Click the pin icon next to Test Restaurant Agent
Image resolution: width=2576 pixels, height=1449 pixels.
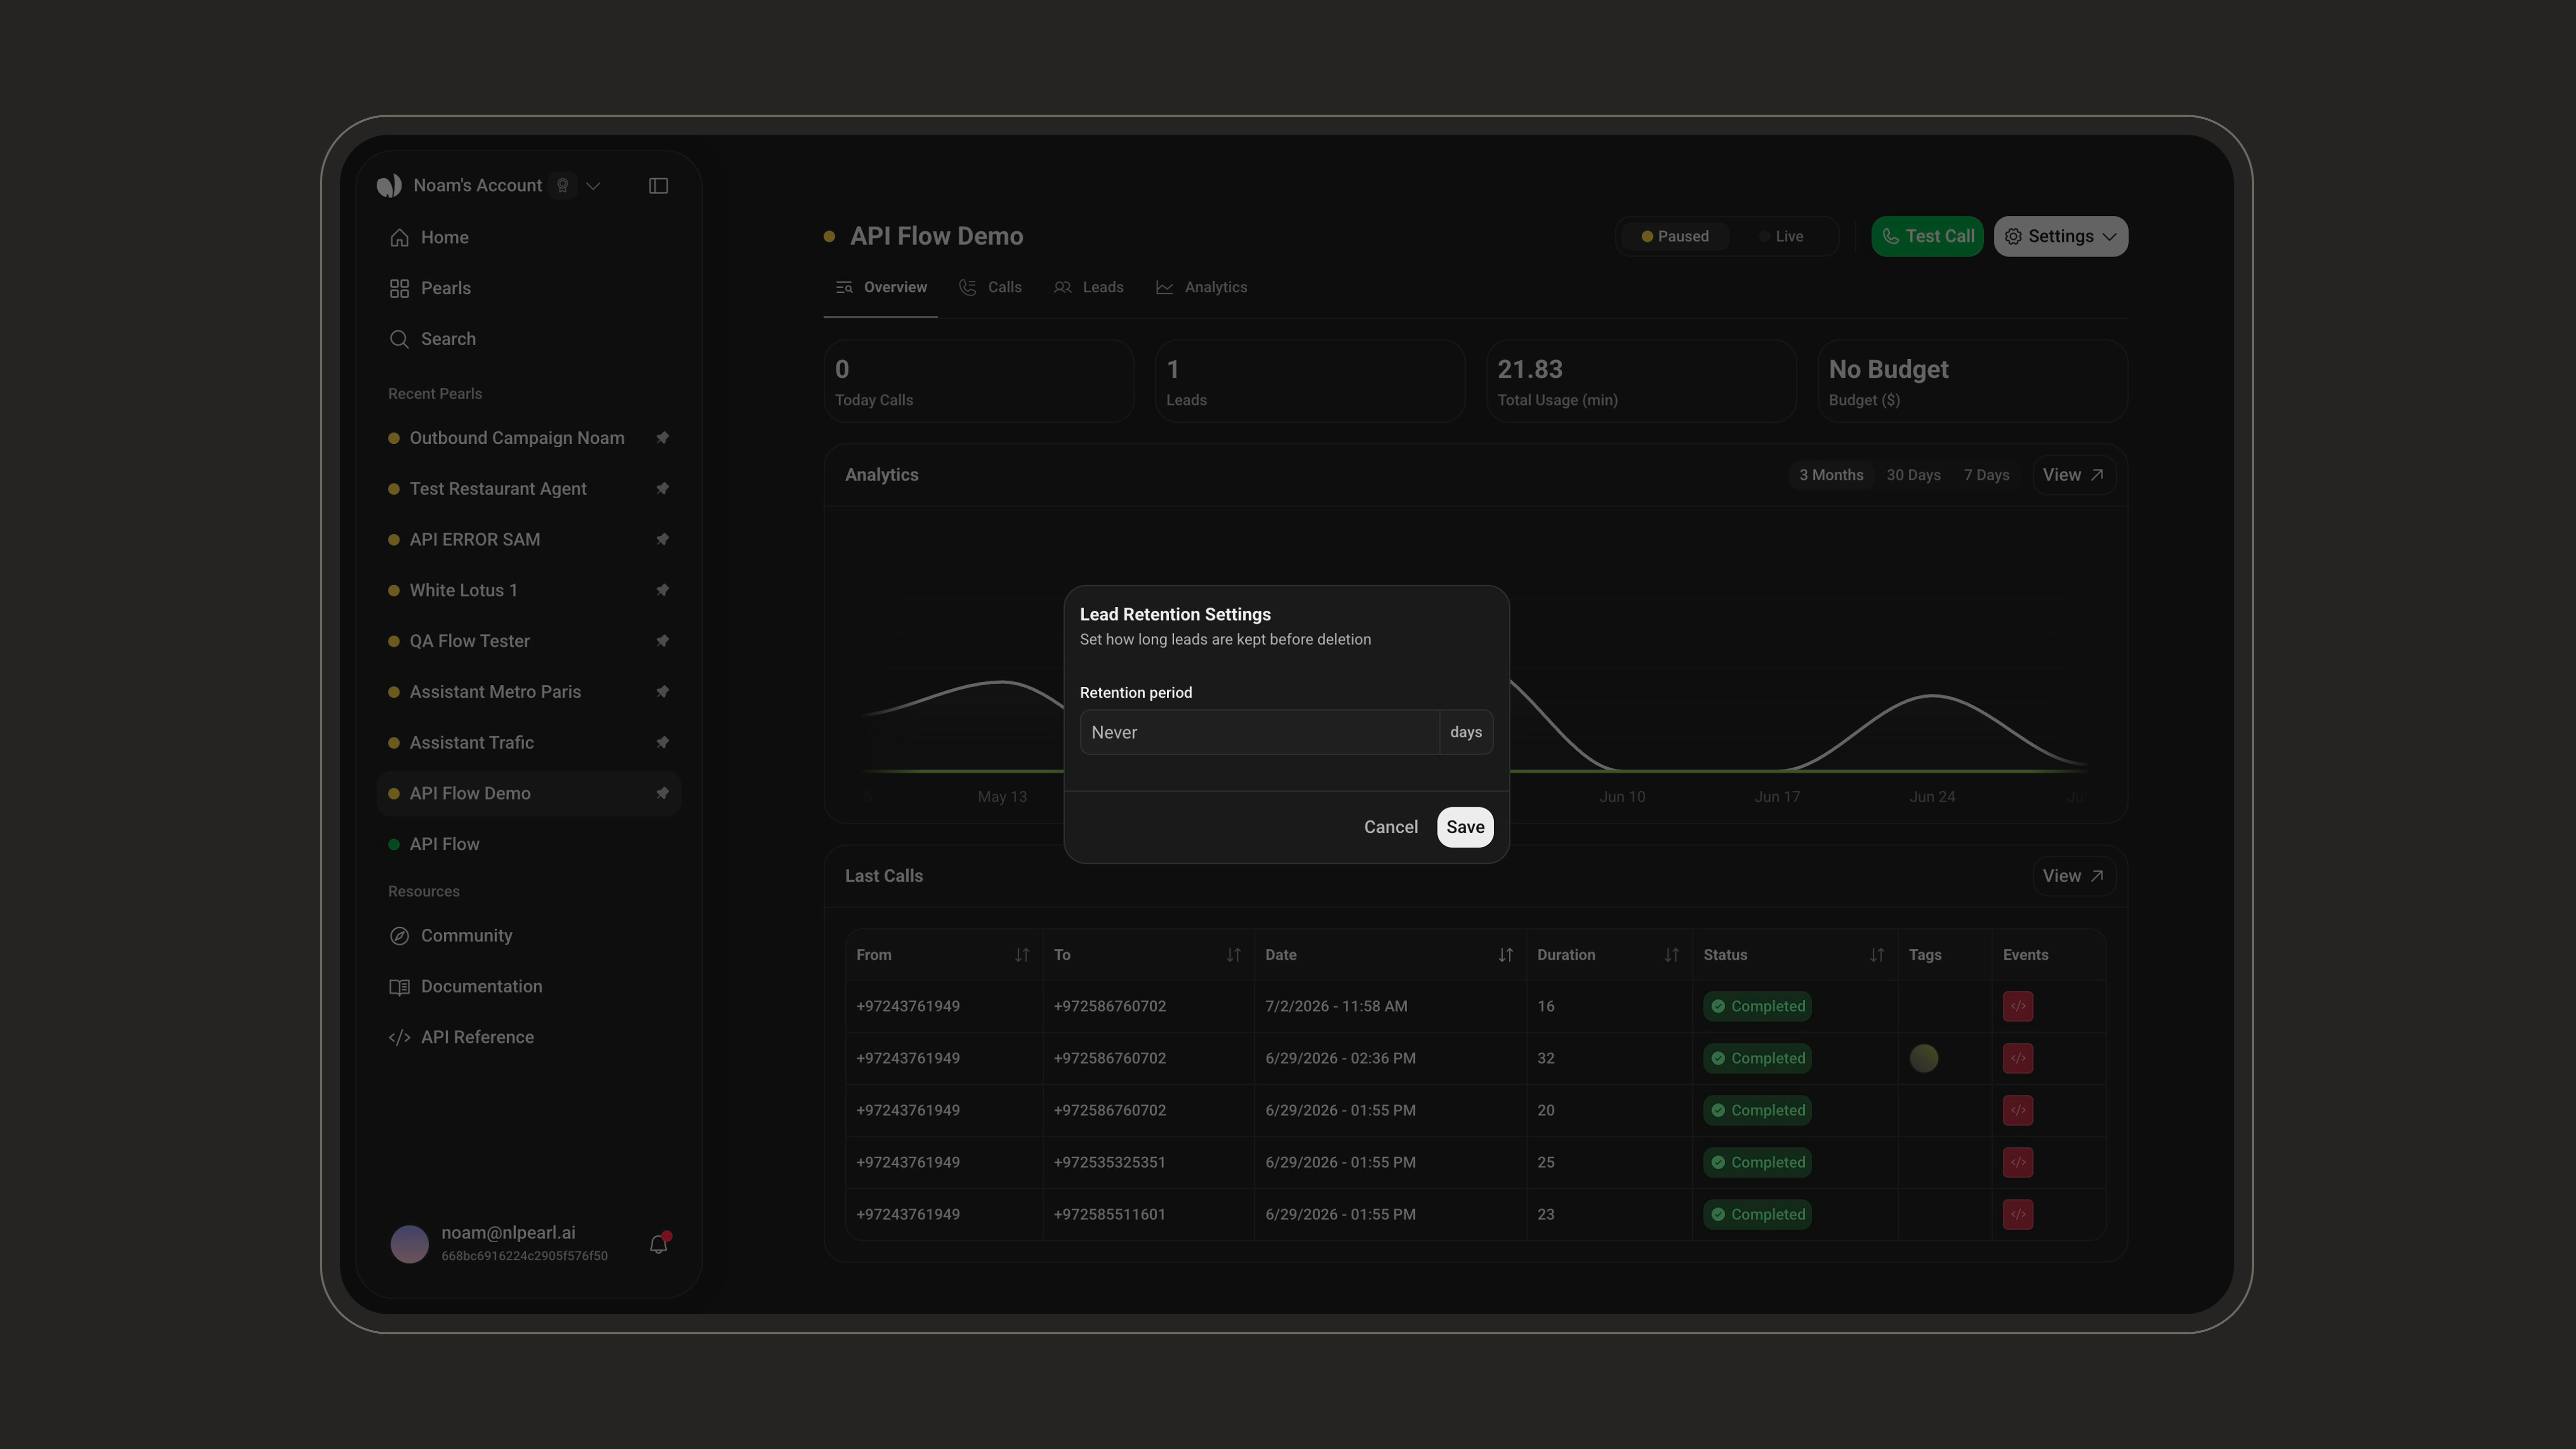point(662,489)
